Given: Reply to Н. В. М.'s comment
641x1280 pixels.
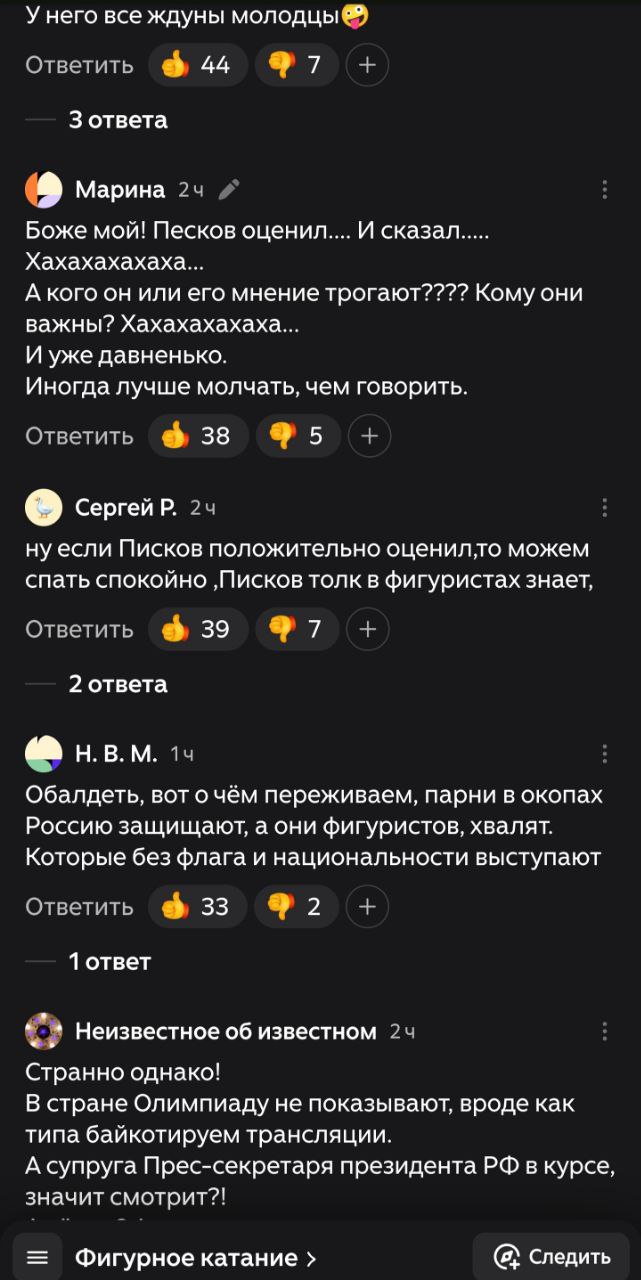Looking at the screenshot, I should point(79,907).
